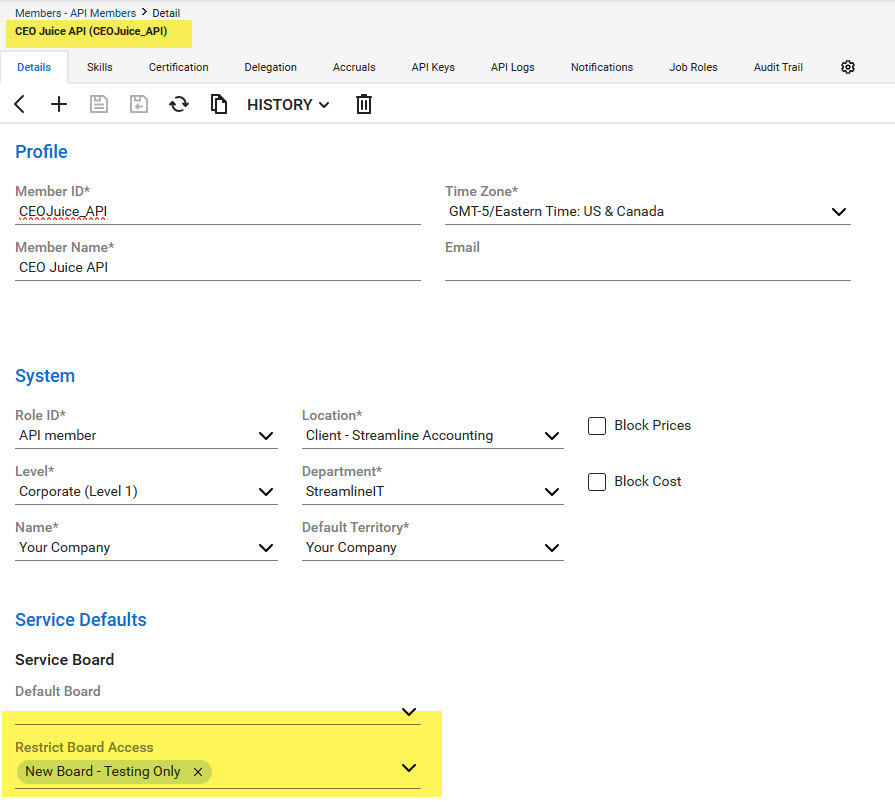Open the HISTORY dropdown menu
Screen dimensions: 895x802
[288, 105]
